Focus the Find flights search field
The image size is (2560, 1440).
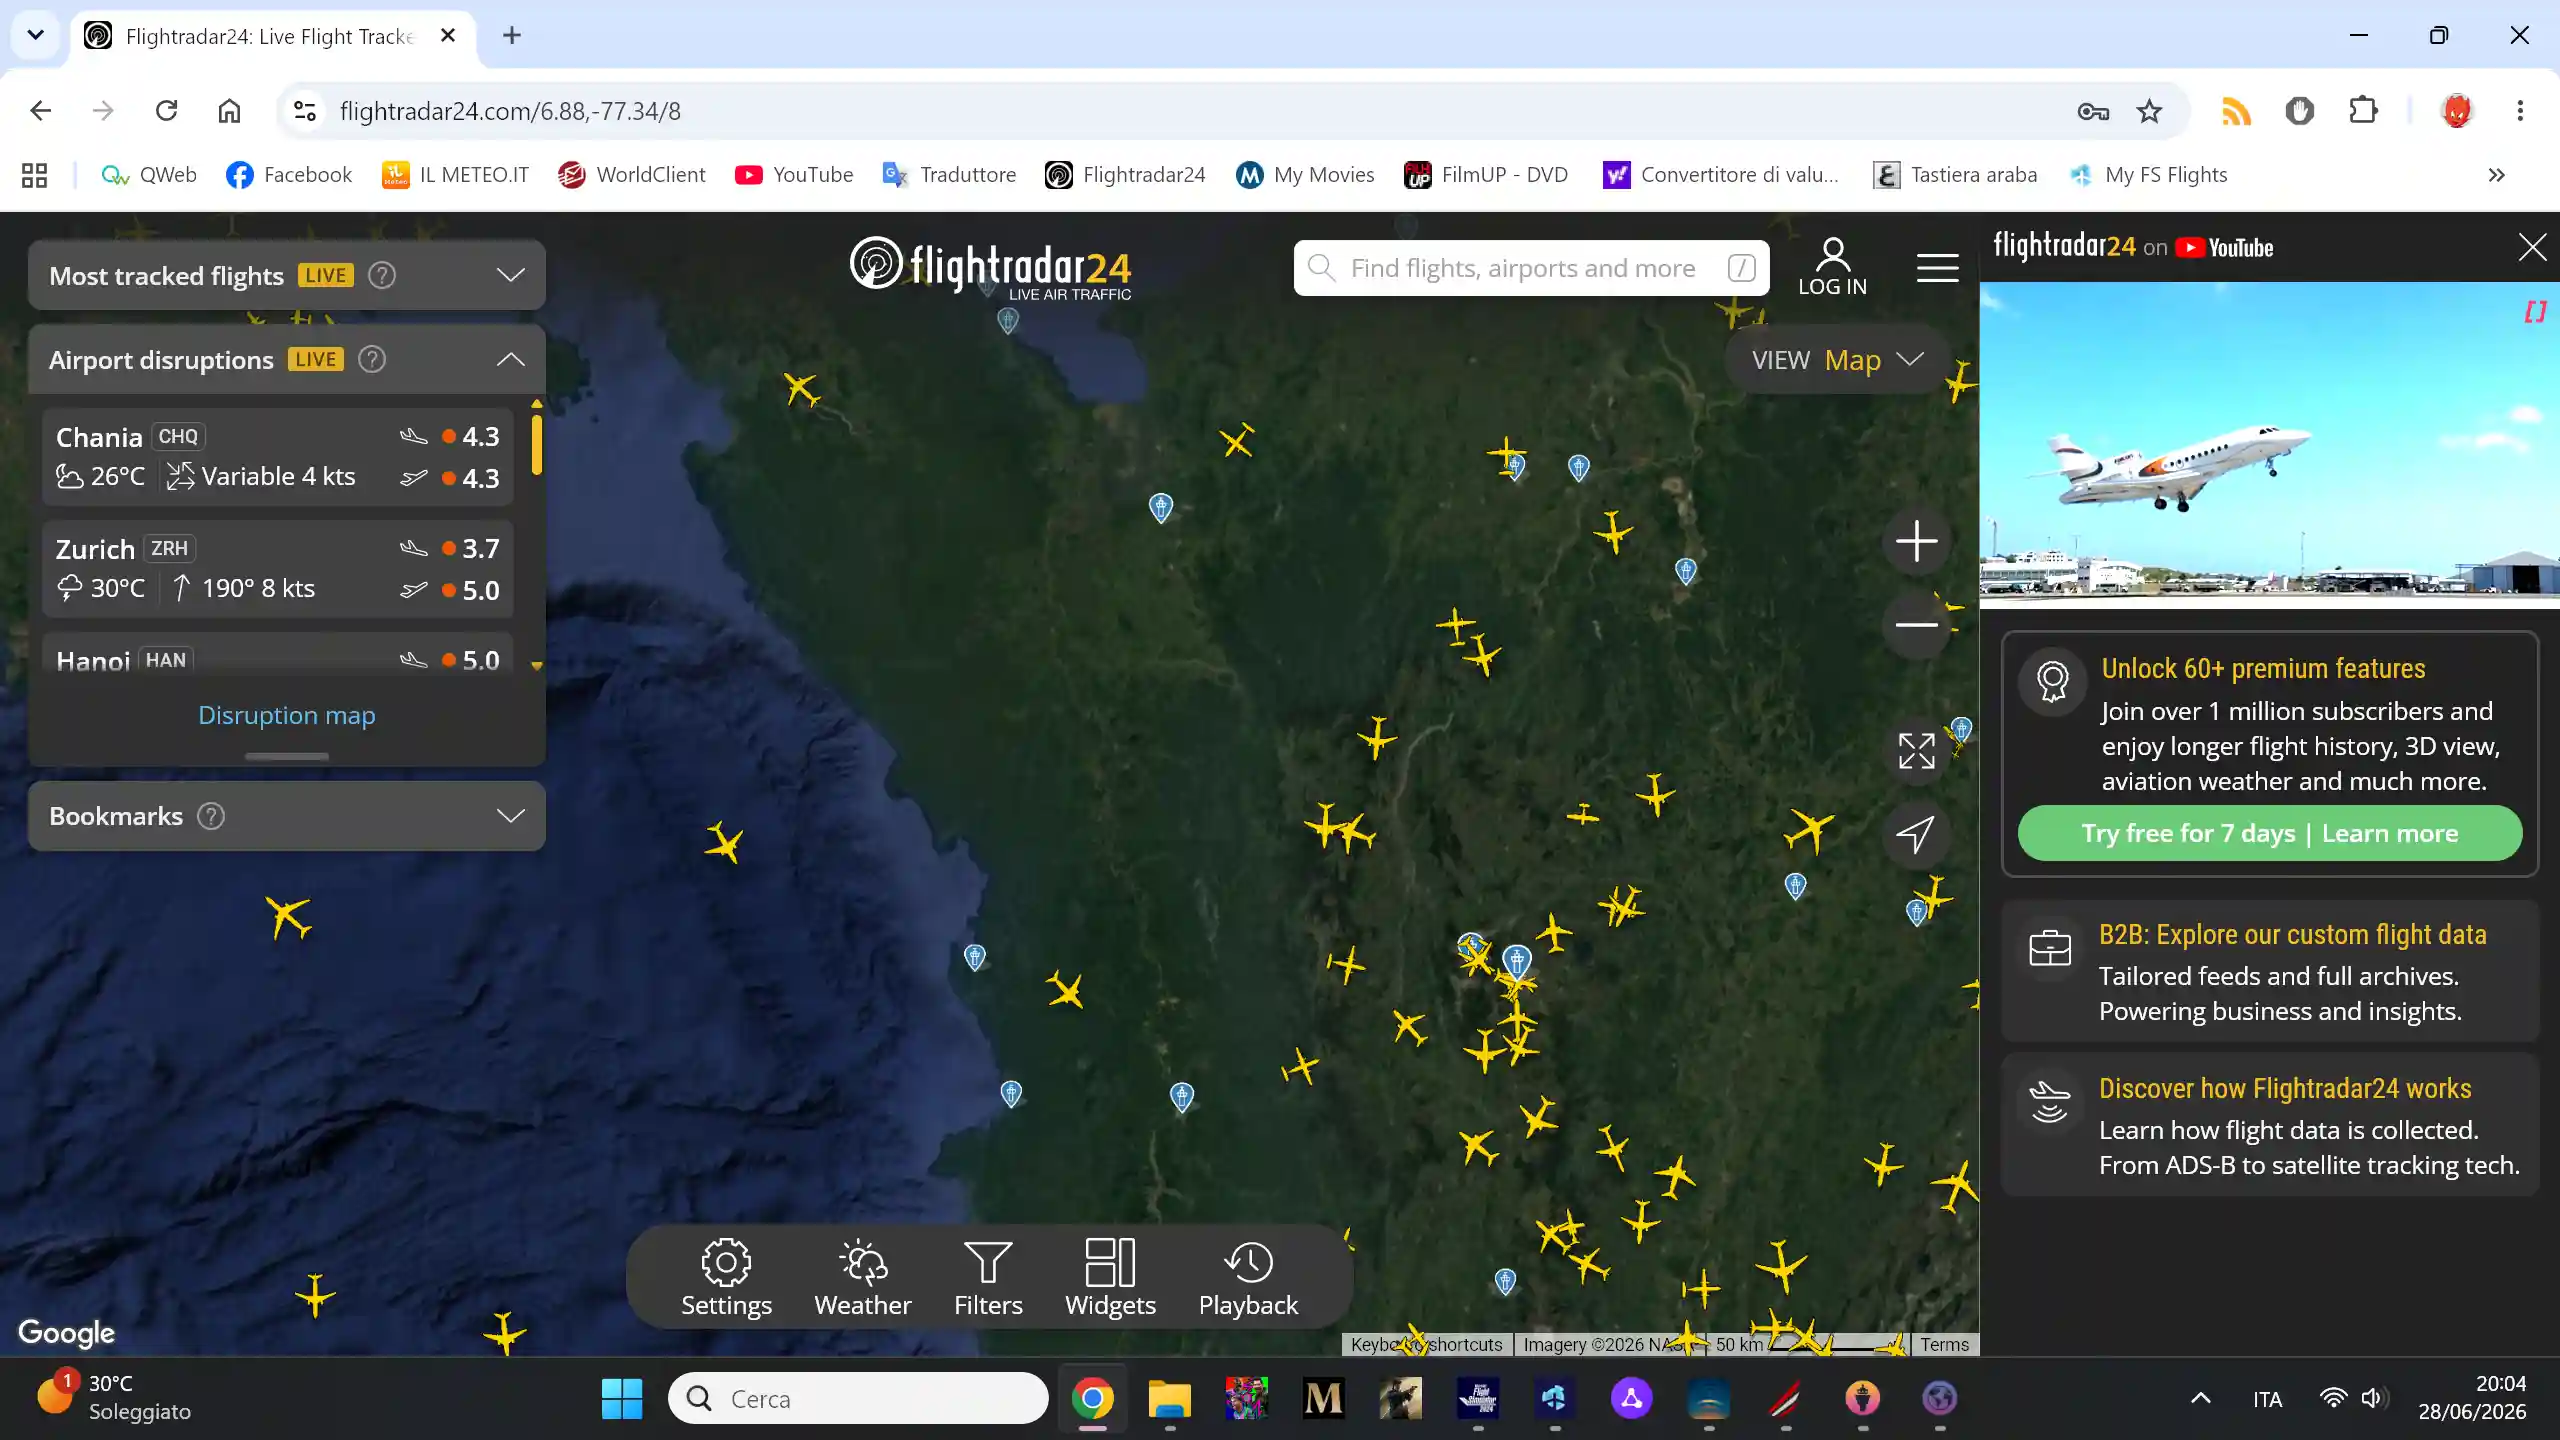[x=1531, y=268]
